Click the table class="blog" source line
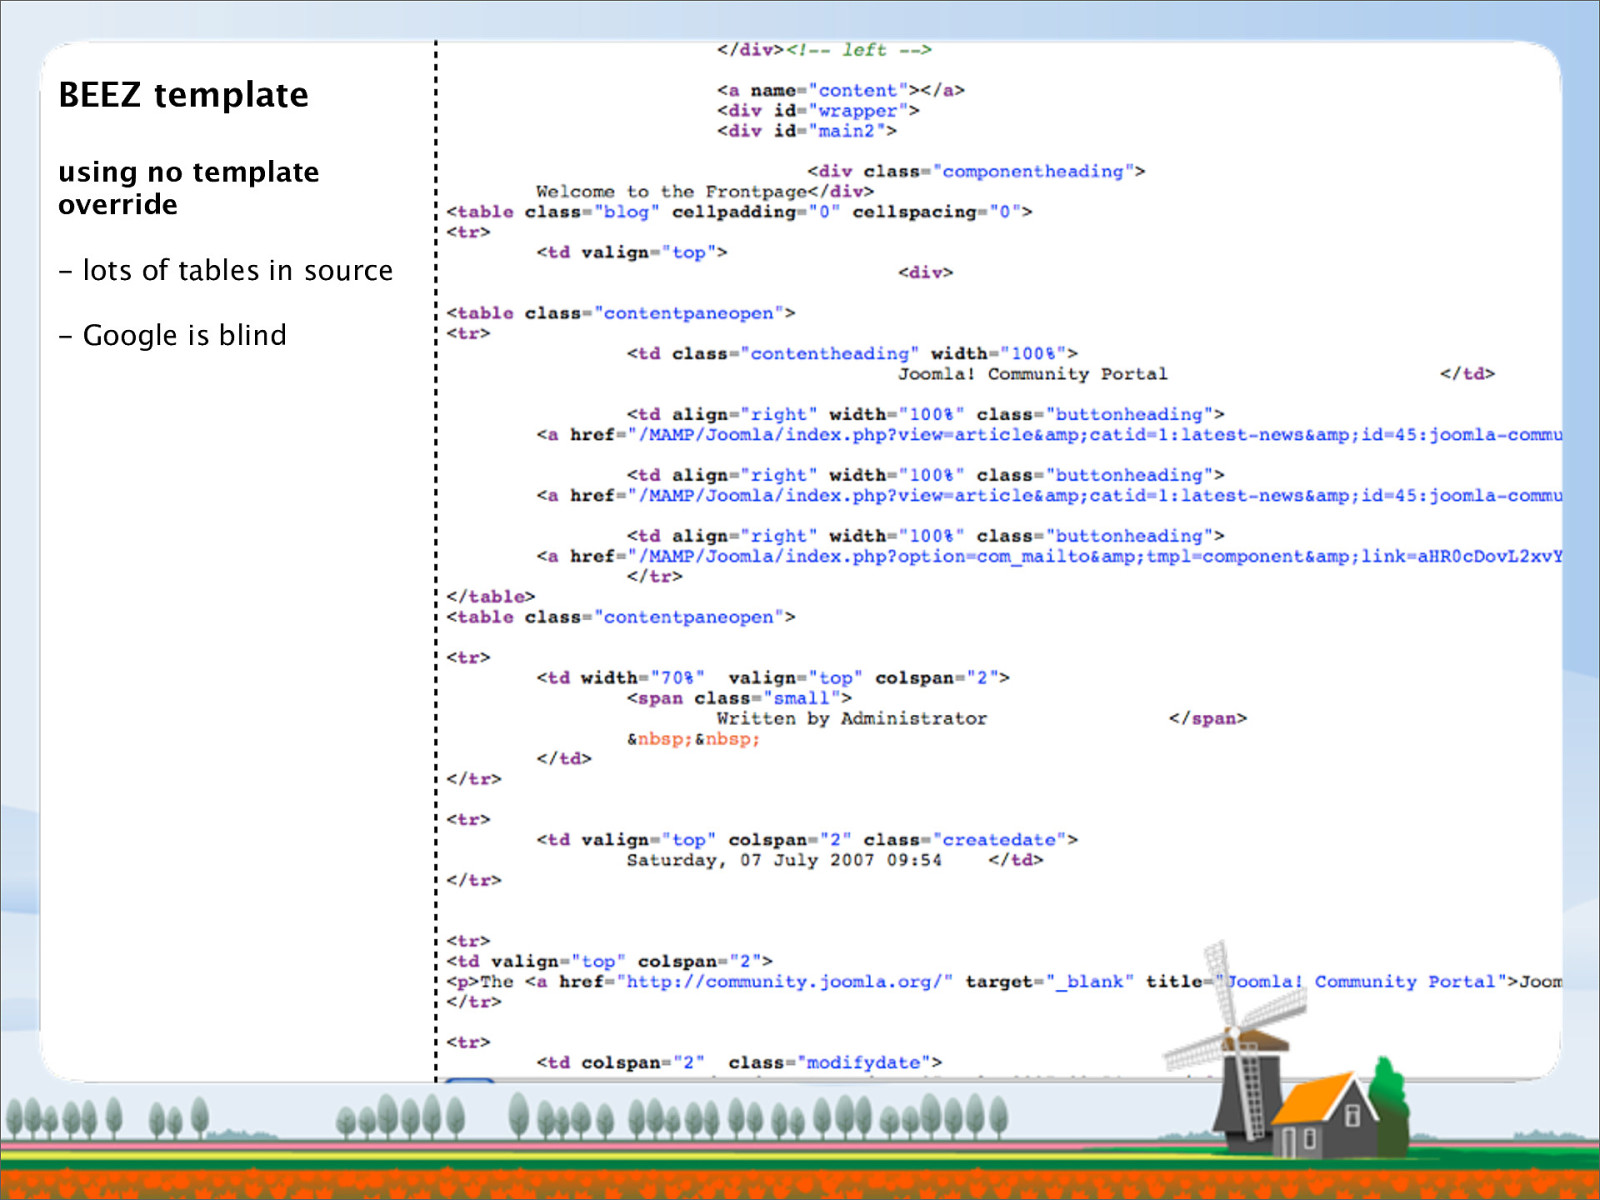The image size is (1600, 1200). click(739, 212)
